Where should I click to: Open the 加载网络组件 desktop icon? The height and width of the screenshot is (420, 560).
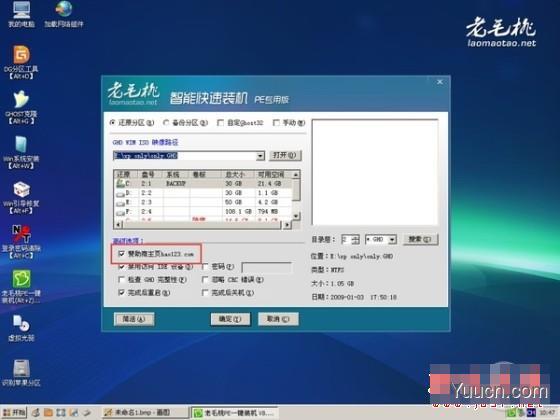(x=64, y=14)
